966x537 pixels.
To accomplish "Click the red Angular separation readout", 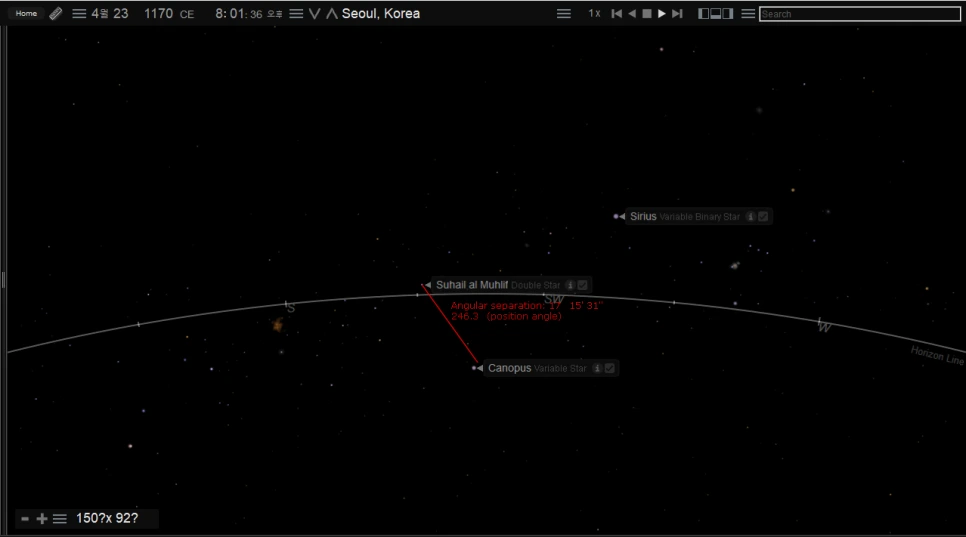I will (527, 311).
